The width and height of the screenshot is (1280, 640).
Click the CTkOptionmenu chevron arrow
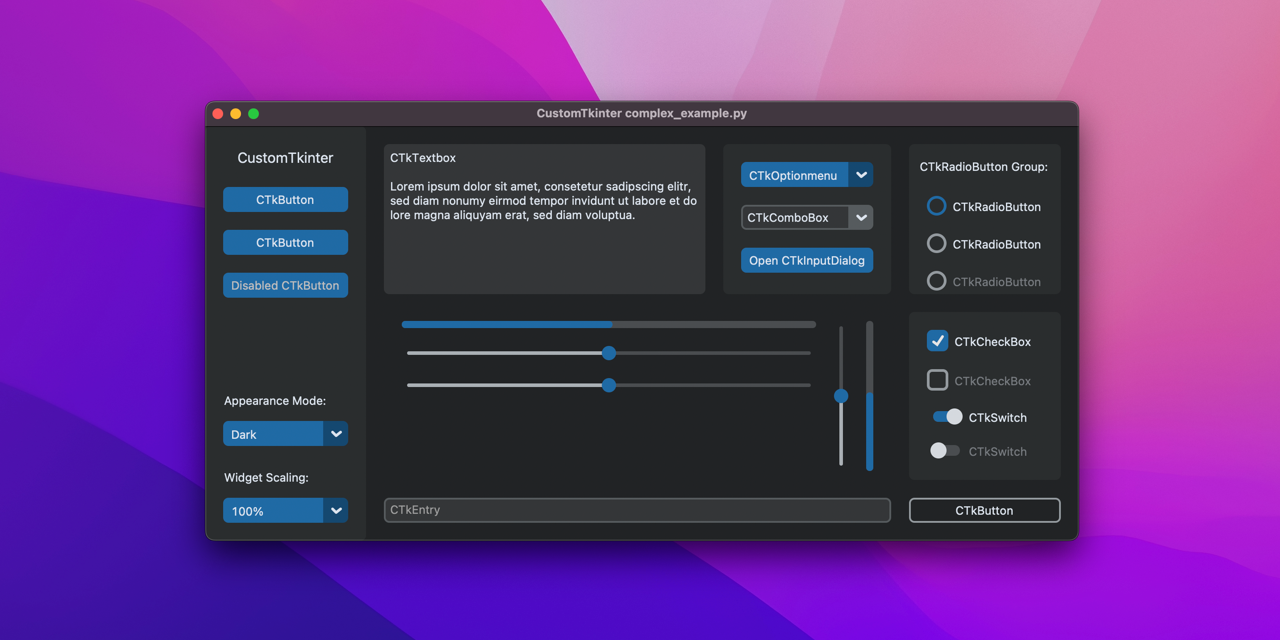pos(861,174)
